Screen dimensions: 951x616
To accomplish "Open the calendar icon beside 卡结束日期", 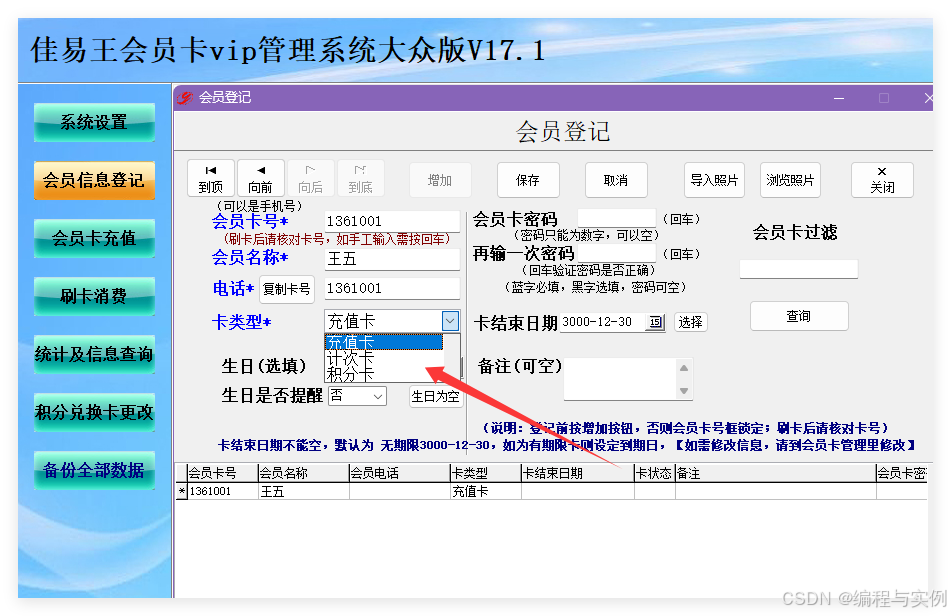I will [x=656, y=322].
